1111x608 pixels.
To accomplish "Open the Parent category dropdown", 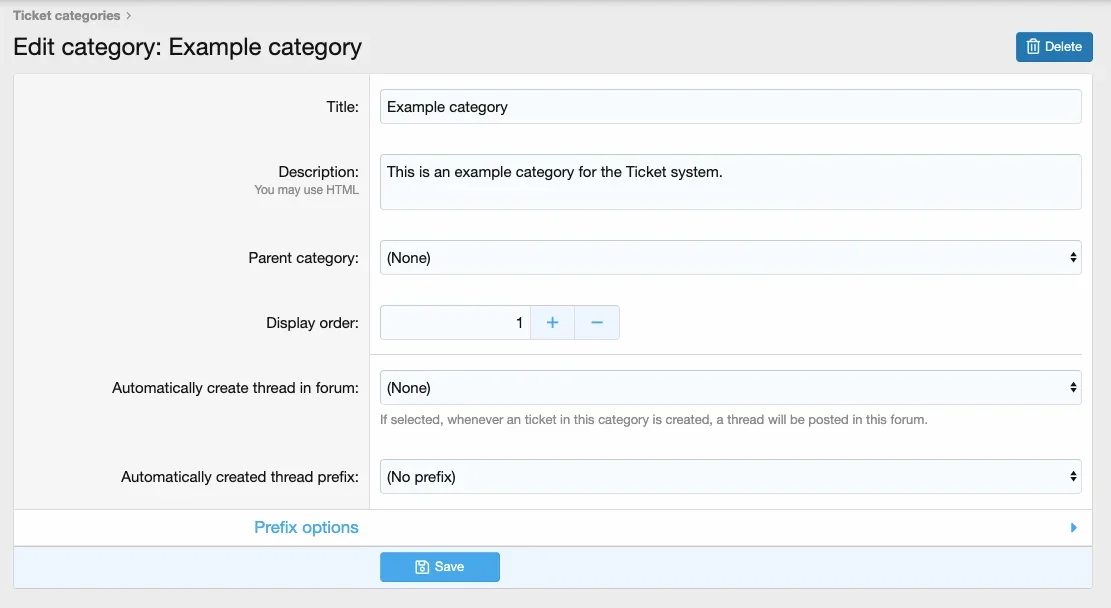I will 730,258.
